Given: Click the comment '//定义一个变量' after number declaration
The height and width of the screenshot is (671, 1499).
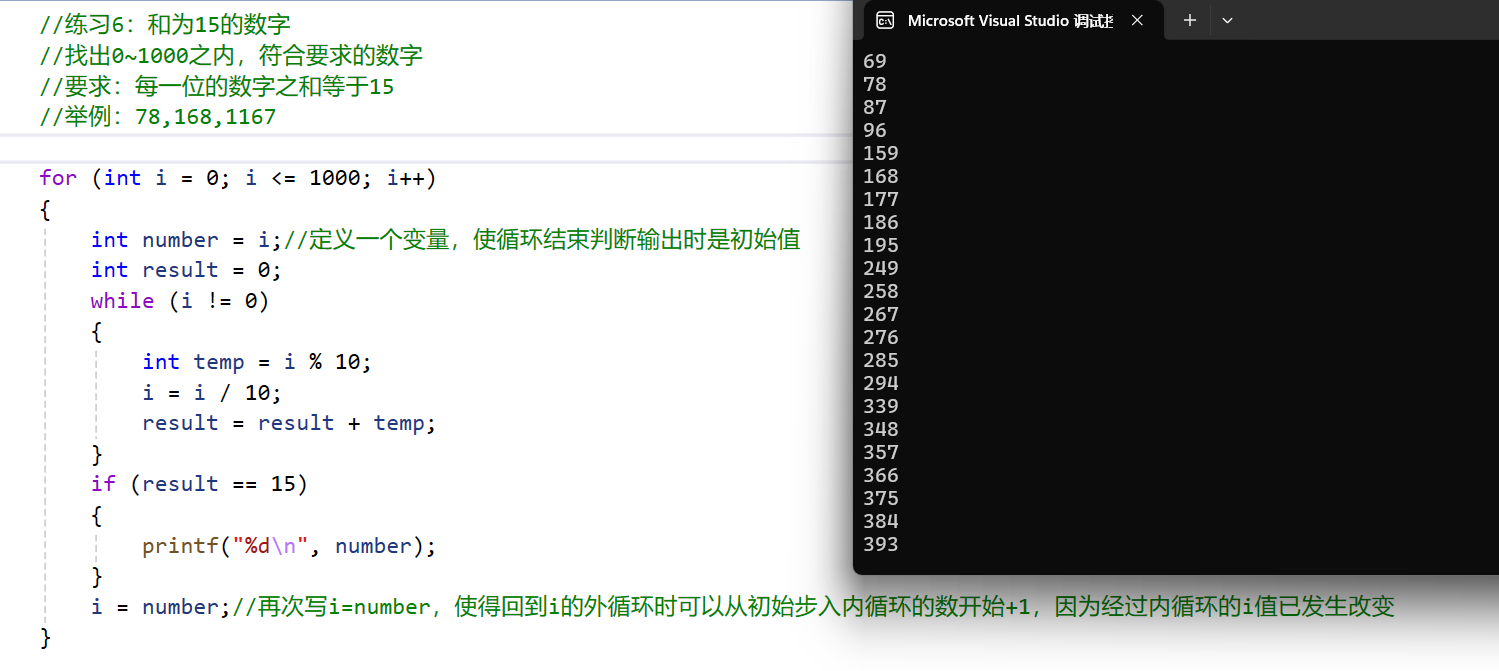Looking at the screenshot, I should tap(367, 240).
